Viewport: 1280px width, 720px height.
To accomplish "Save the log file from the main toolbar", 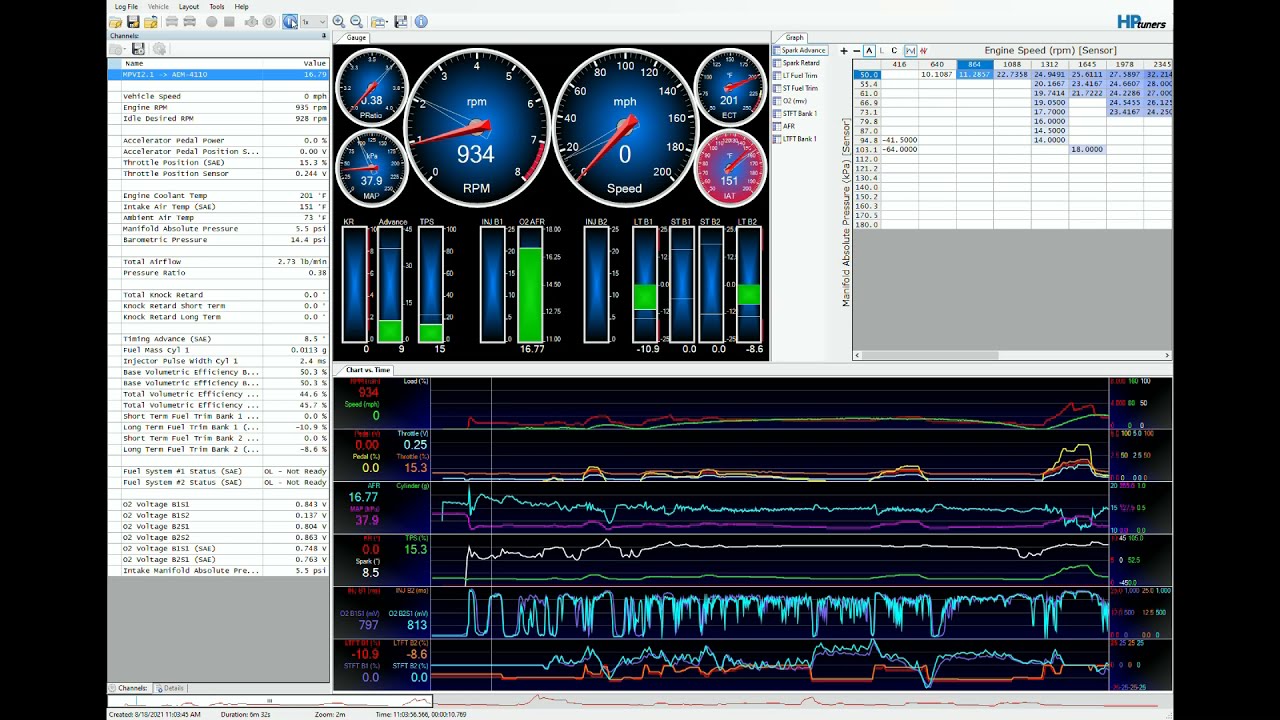I will (133, 22).
